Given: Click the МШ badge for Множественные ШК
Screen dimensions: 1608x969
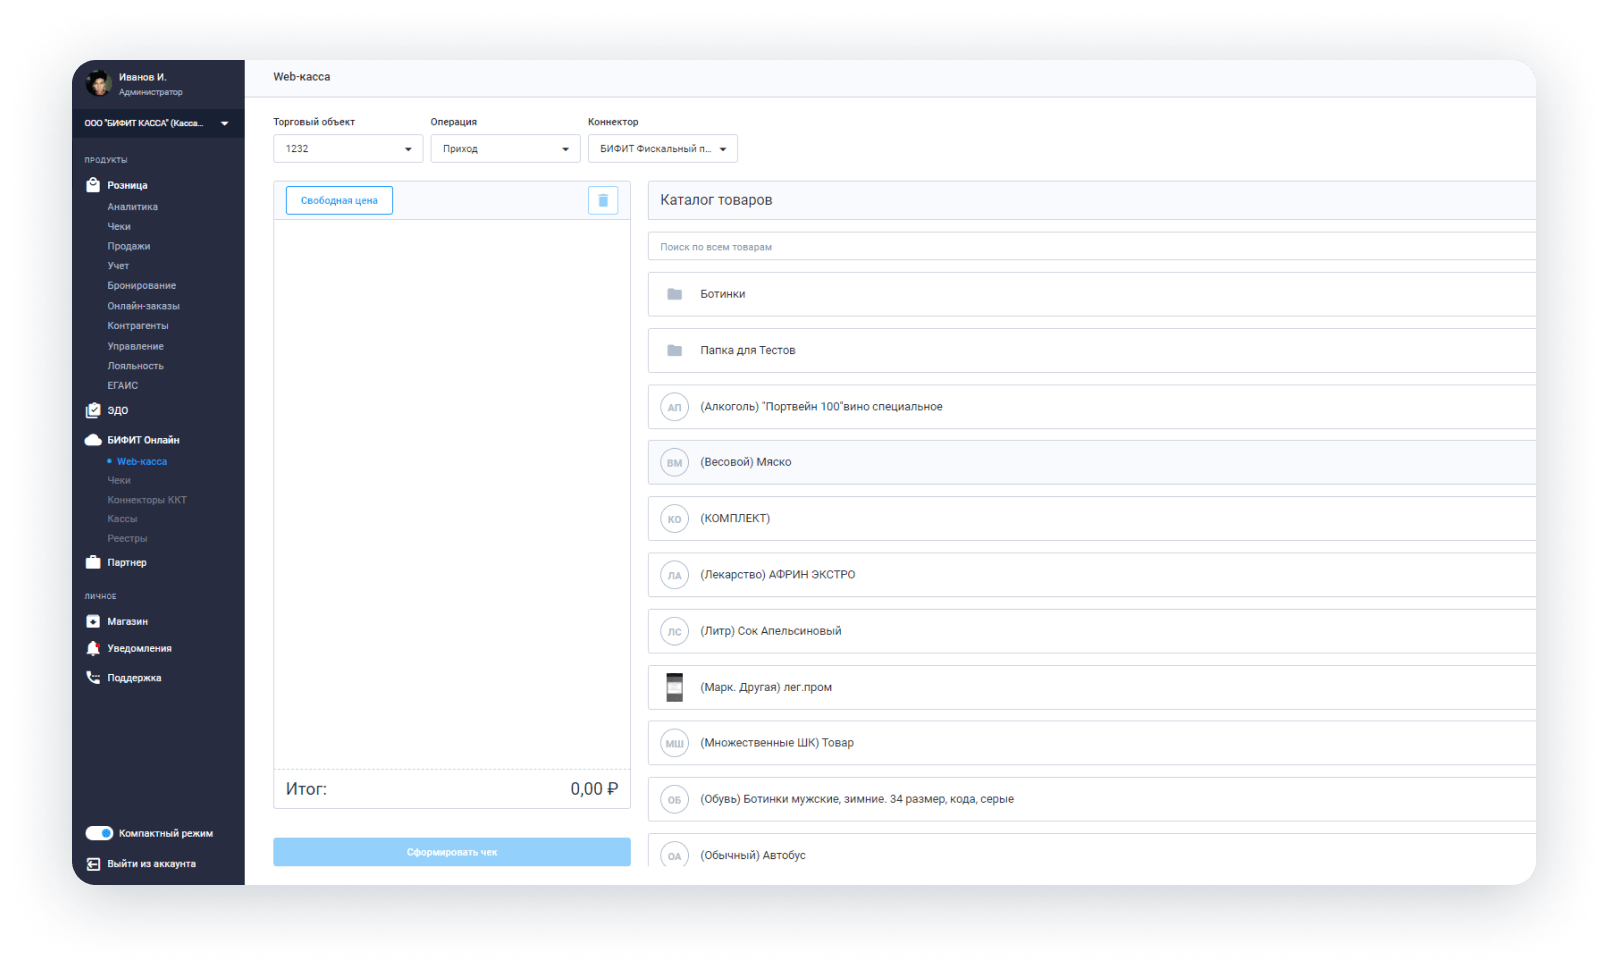Looking at the screenshot, I should point(675,743).
